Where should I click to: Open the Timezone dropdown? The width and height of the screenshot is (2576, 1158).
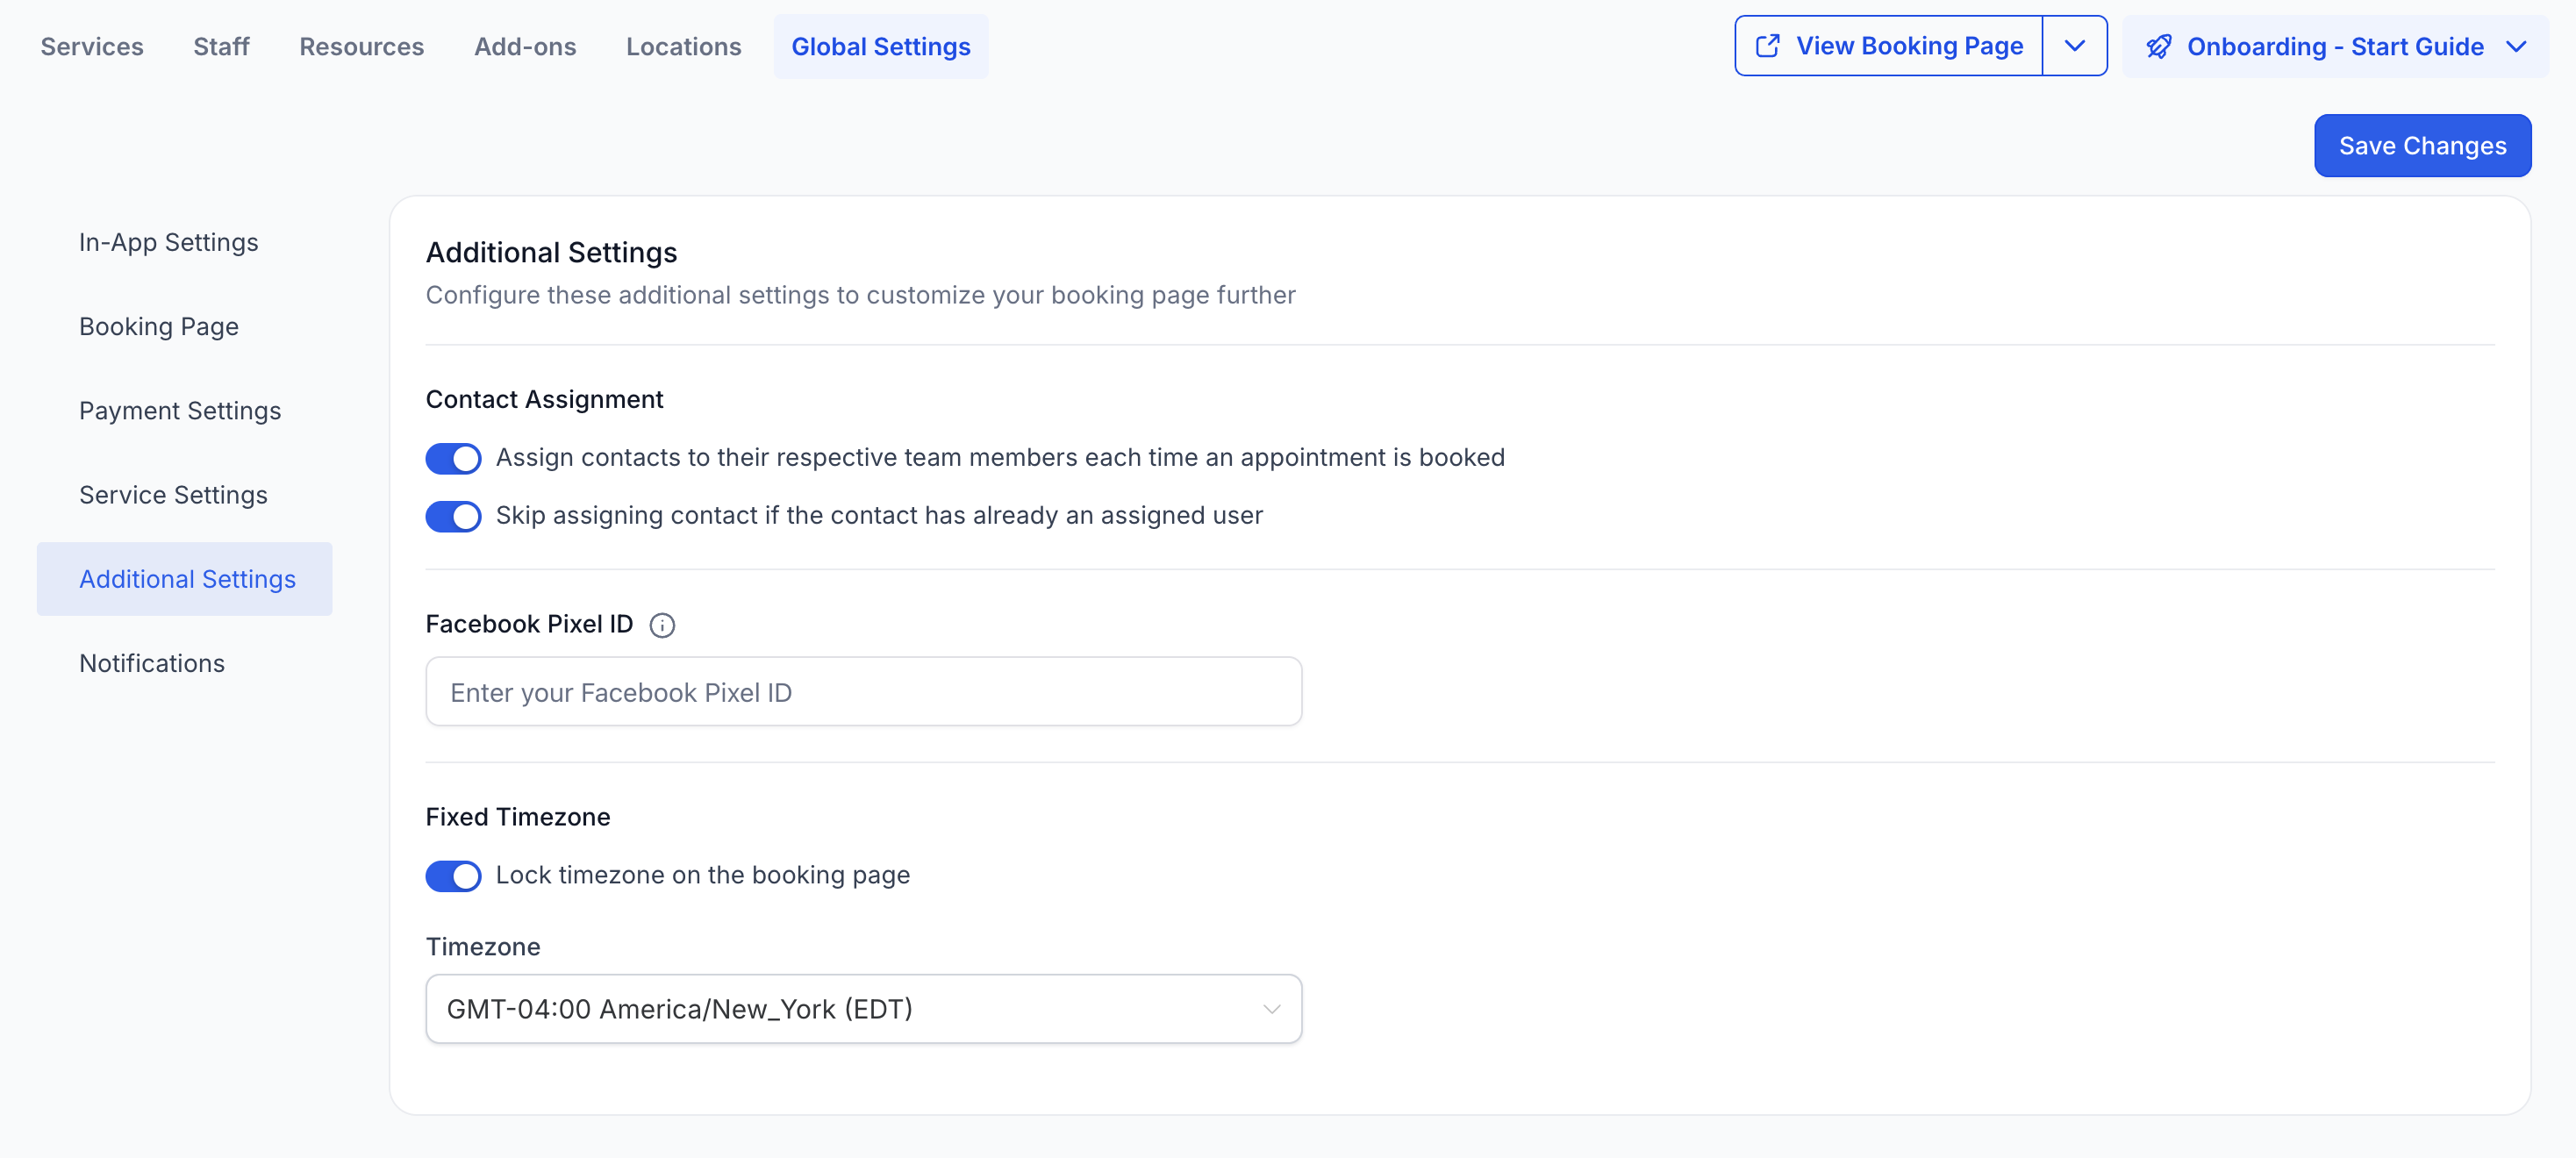click(863, 1009)
